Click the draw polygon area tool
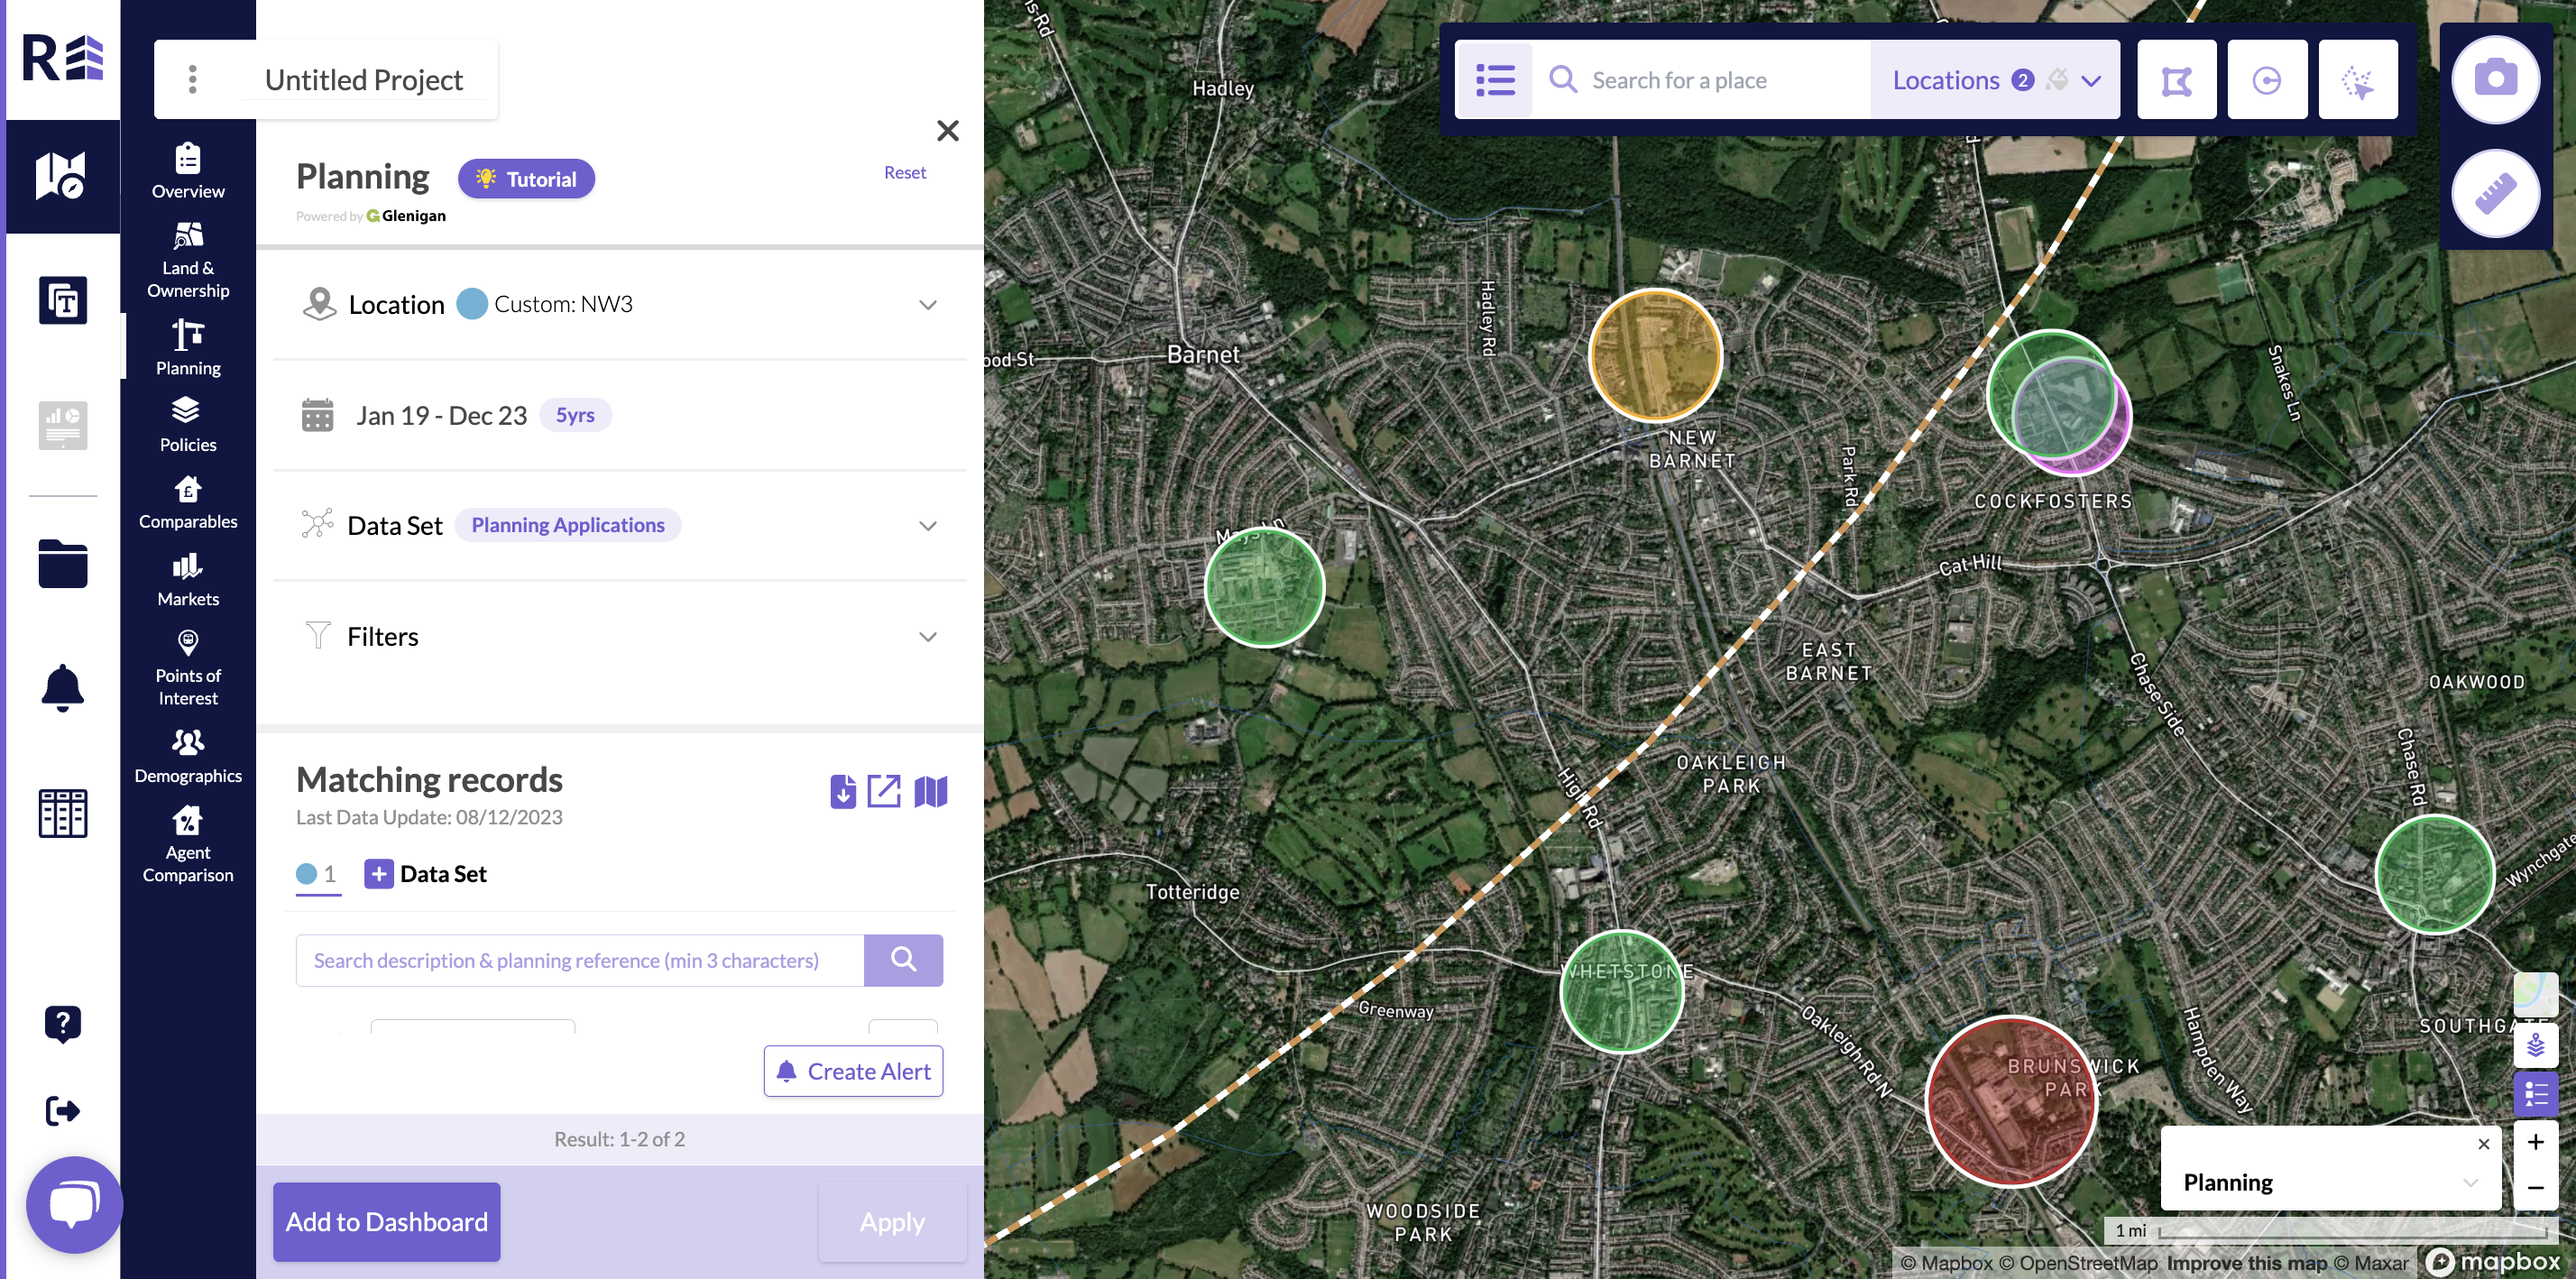 pyautogui.click(x=2176, y=80)
